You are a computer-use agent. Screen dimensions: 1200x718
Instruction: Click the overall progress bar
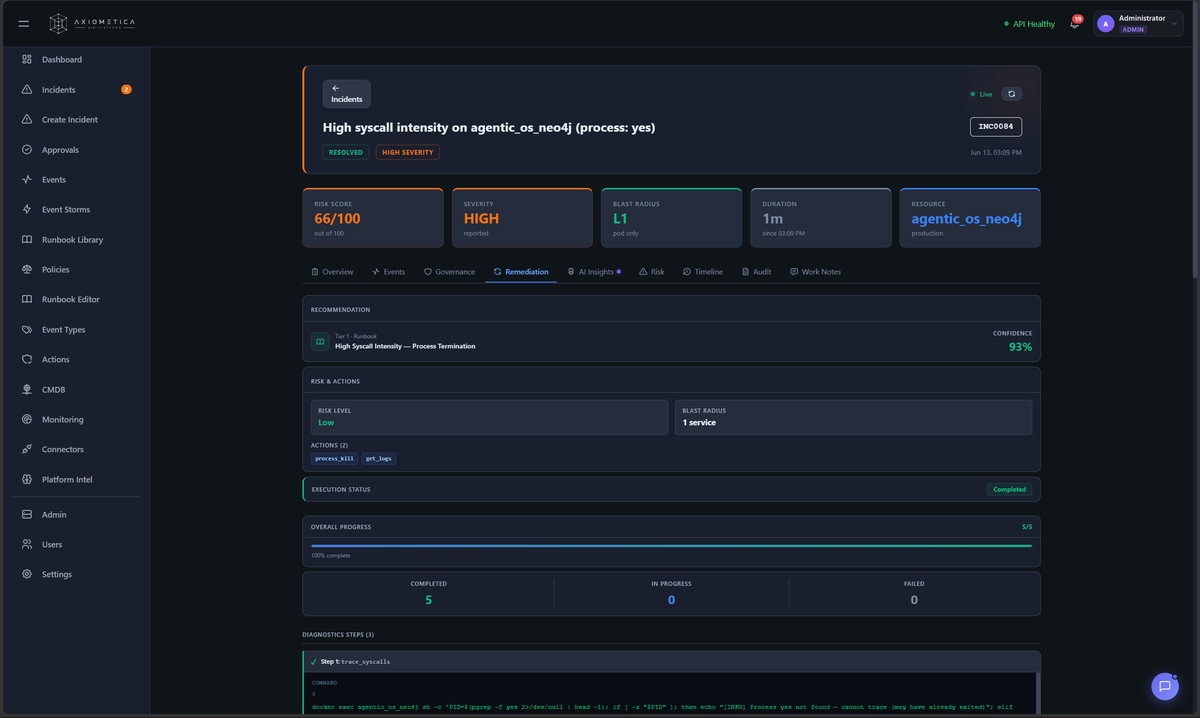pos(671,546)
